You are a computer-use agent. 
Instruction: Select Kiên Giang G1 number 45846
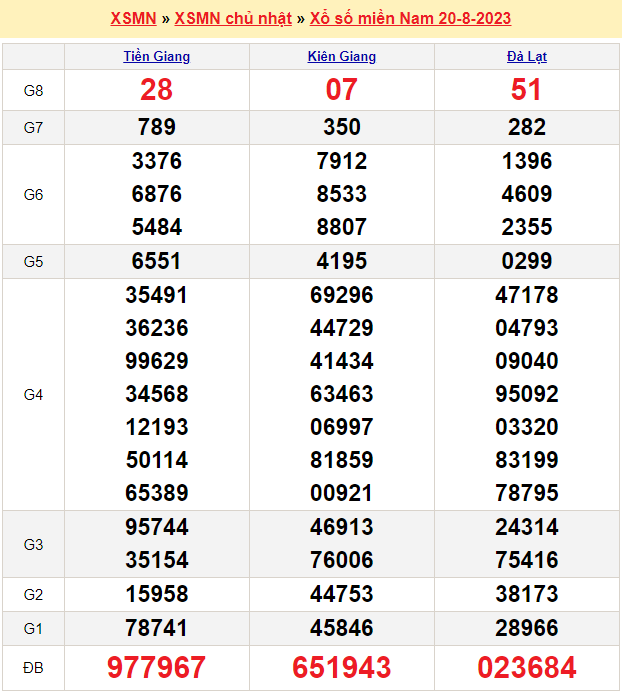click(x=342, y=628)
